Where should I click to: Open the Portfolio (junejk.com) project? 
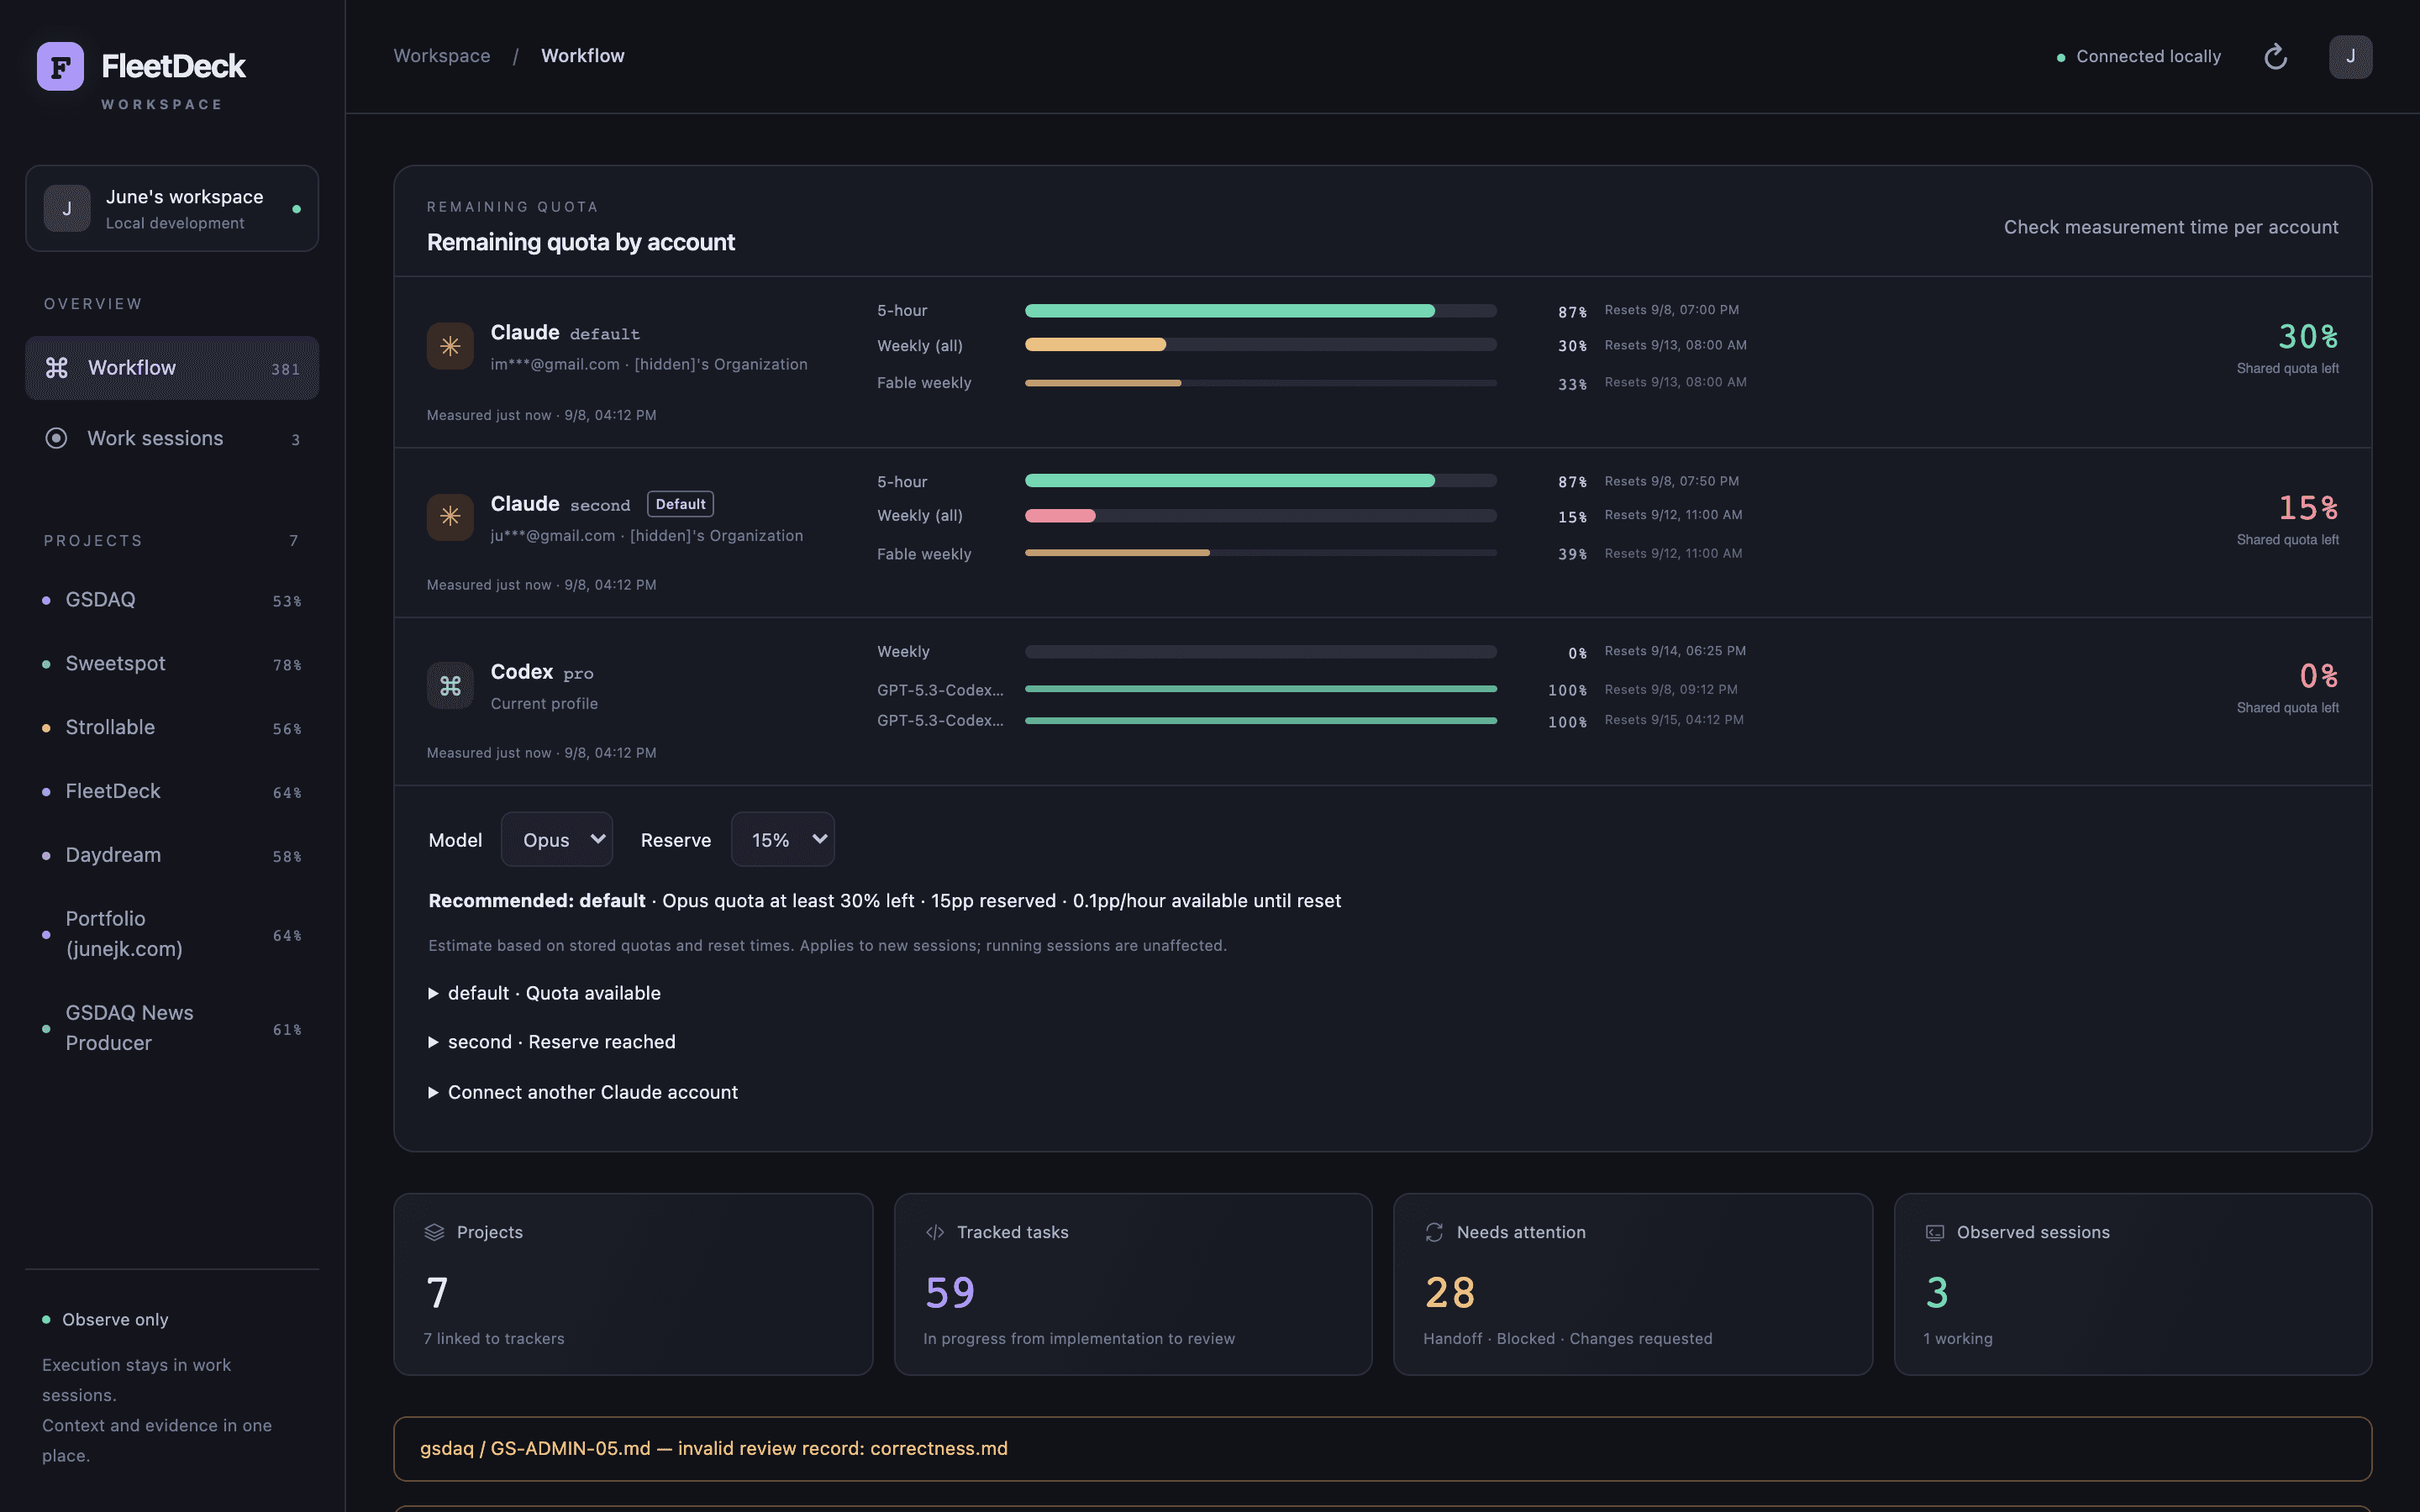(172, 934)
